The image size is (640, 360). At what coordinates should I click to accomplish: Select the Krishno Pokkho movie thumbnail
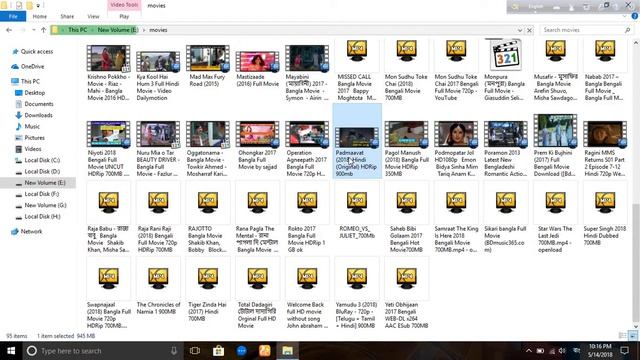(x=108, y=58)
